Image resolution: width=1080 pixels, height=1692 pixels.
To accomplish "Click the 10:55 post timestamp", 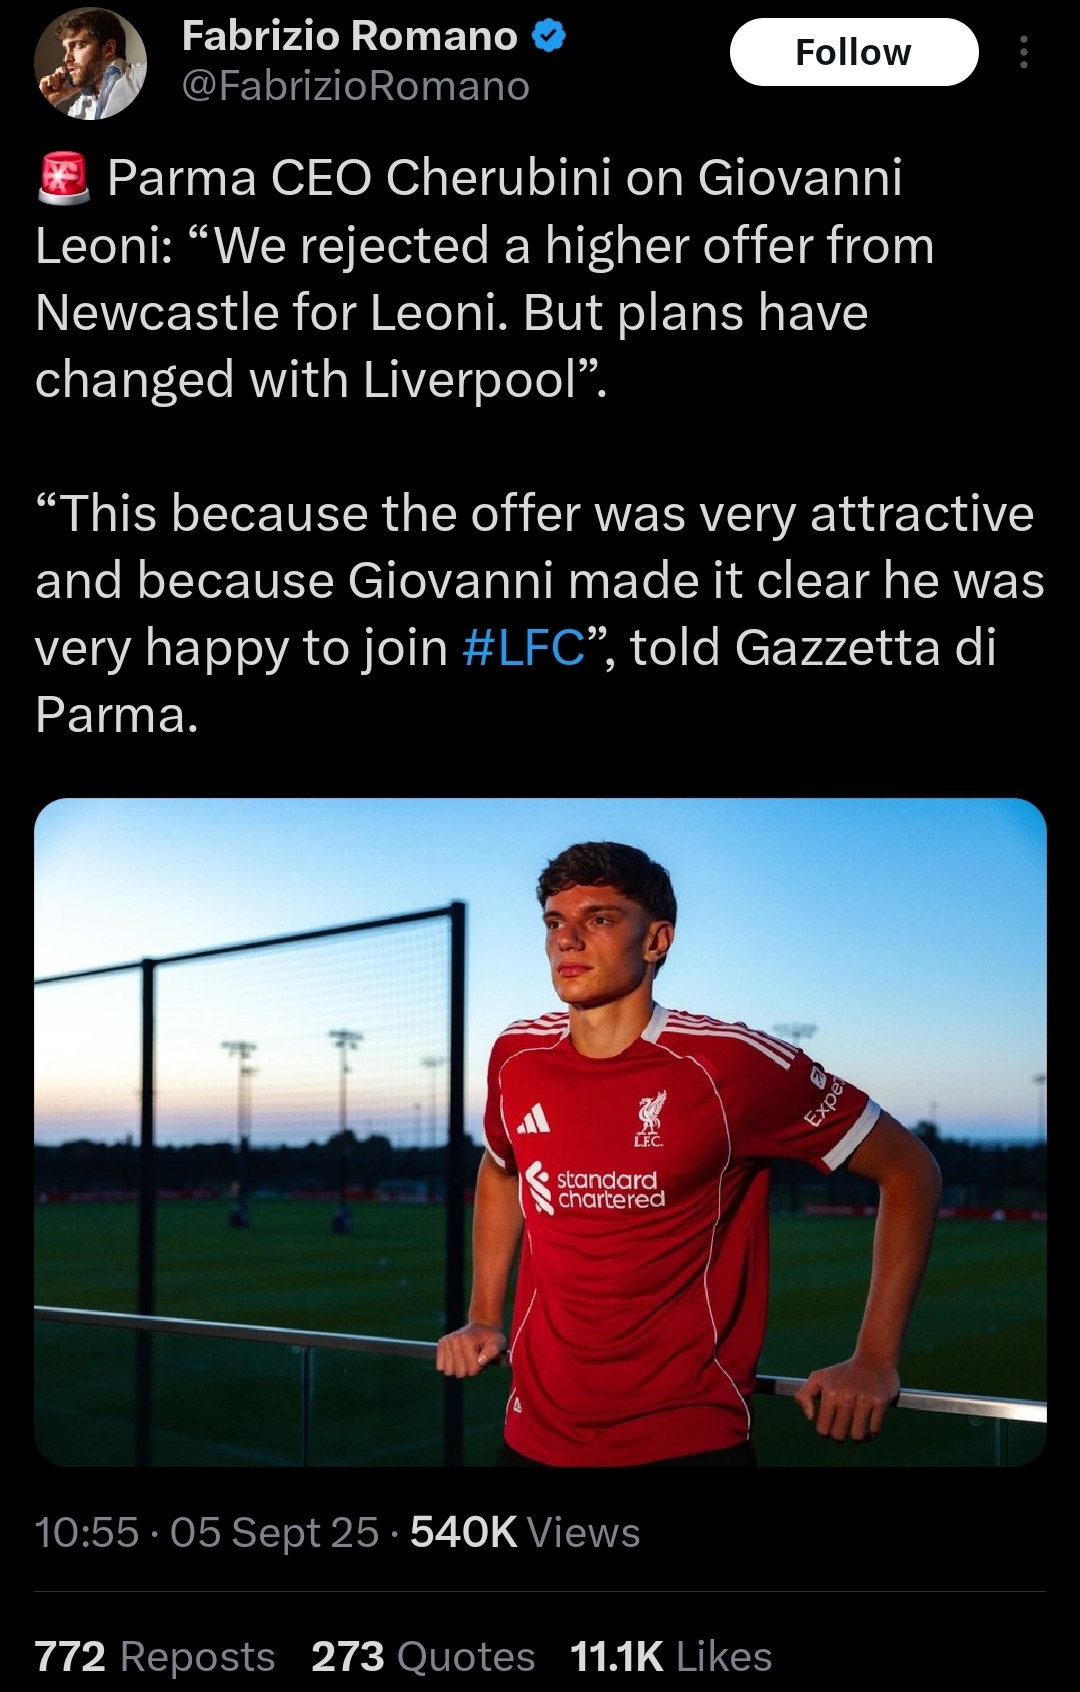I will click(x=87, y=1532).
